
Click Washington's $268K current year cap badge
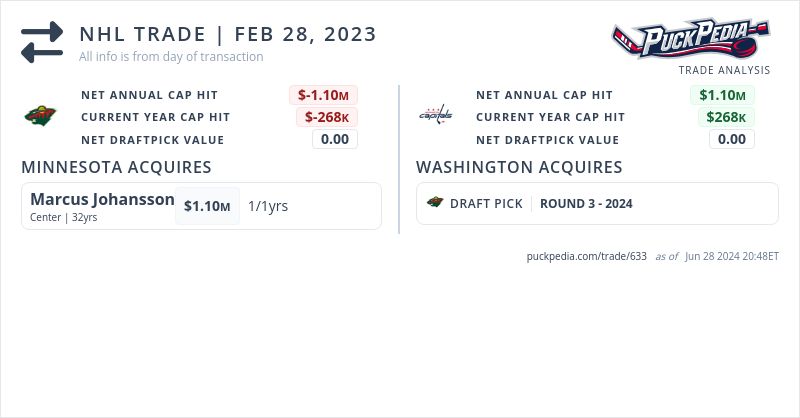pyautogui.click(x=725, y=117)
